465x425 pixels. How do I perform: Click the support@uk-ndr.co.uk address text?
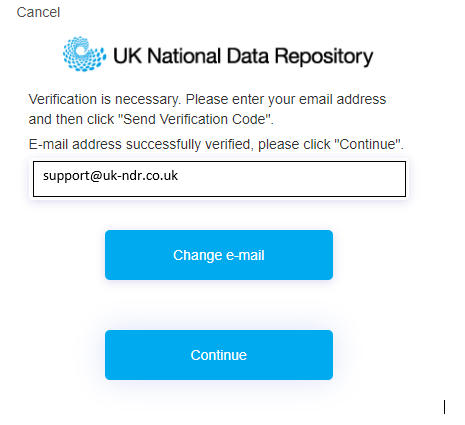click(110, 176)
